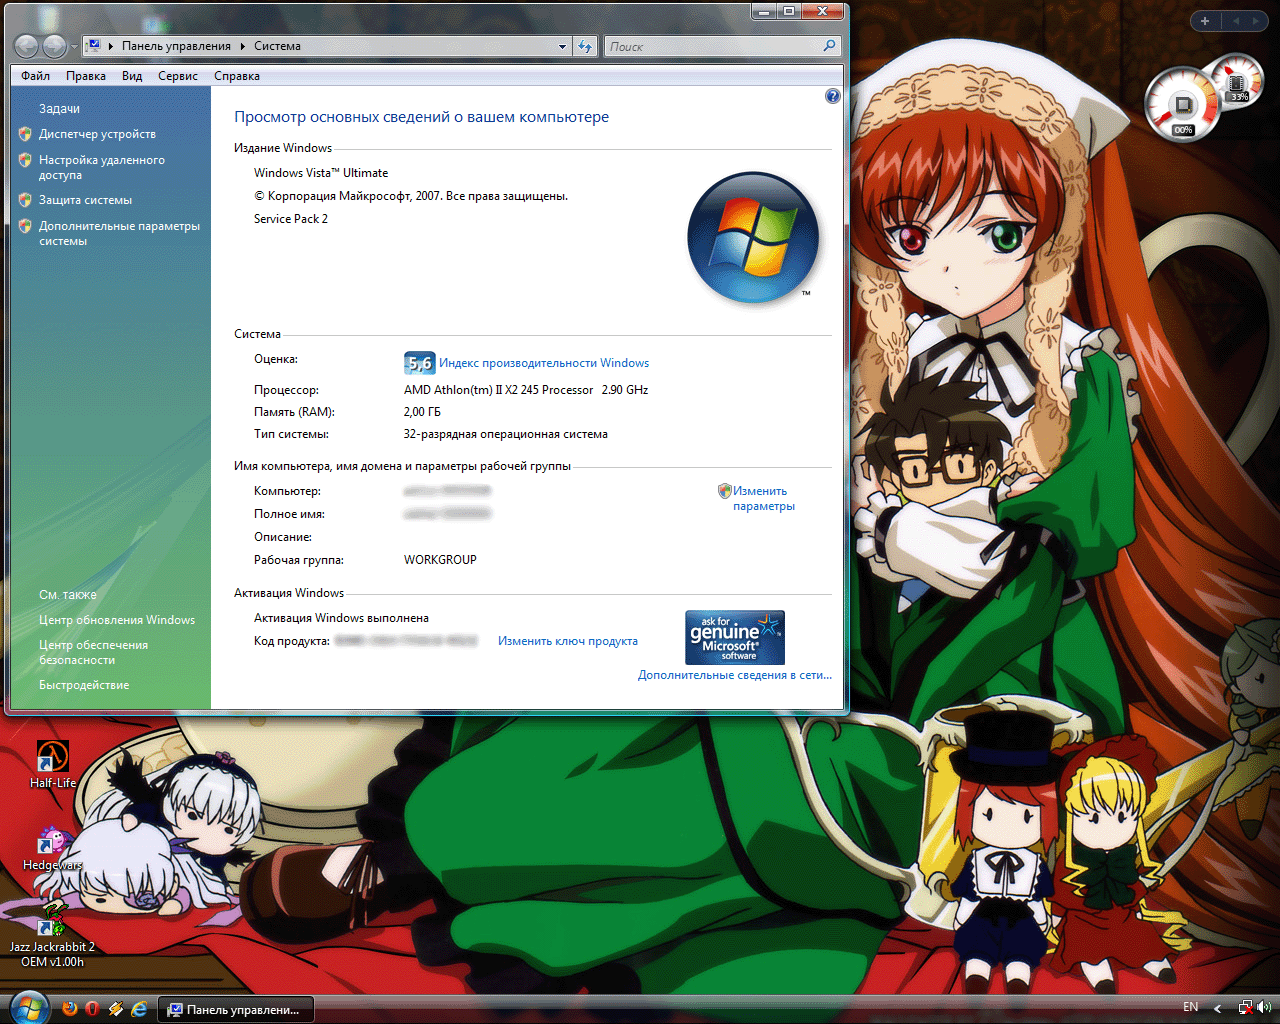Click the EN language indicator
This screenshot has width=1280, height=1024.
[x=1190, y=1007]
